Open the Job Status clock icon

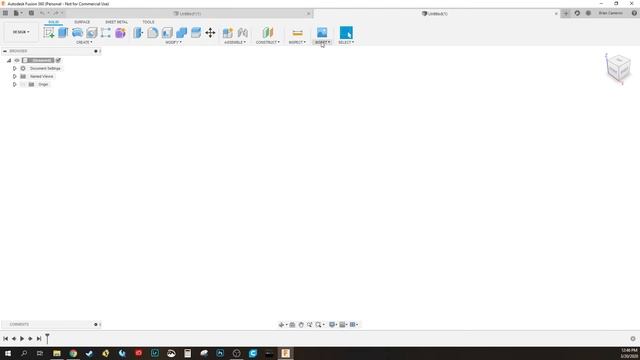click(588, 13)
